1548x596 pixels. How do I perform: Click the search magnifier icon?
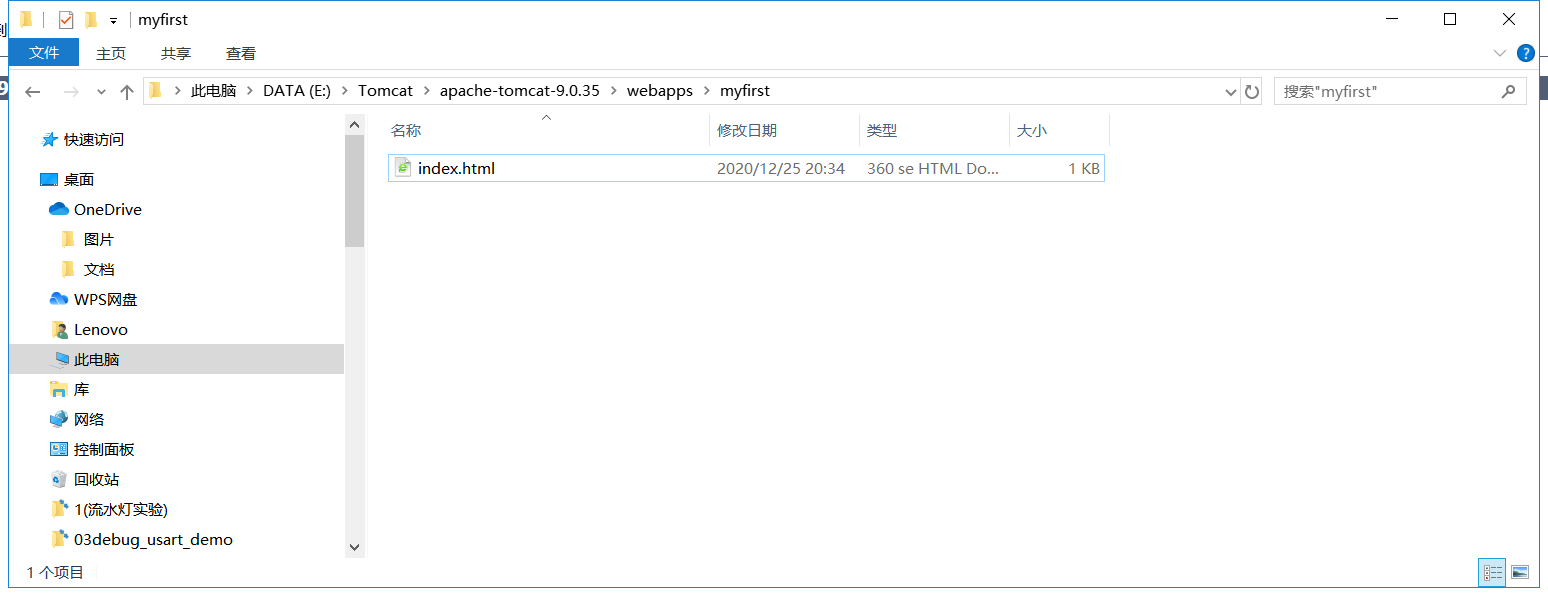coord(1508,91)
